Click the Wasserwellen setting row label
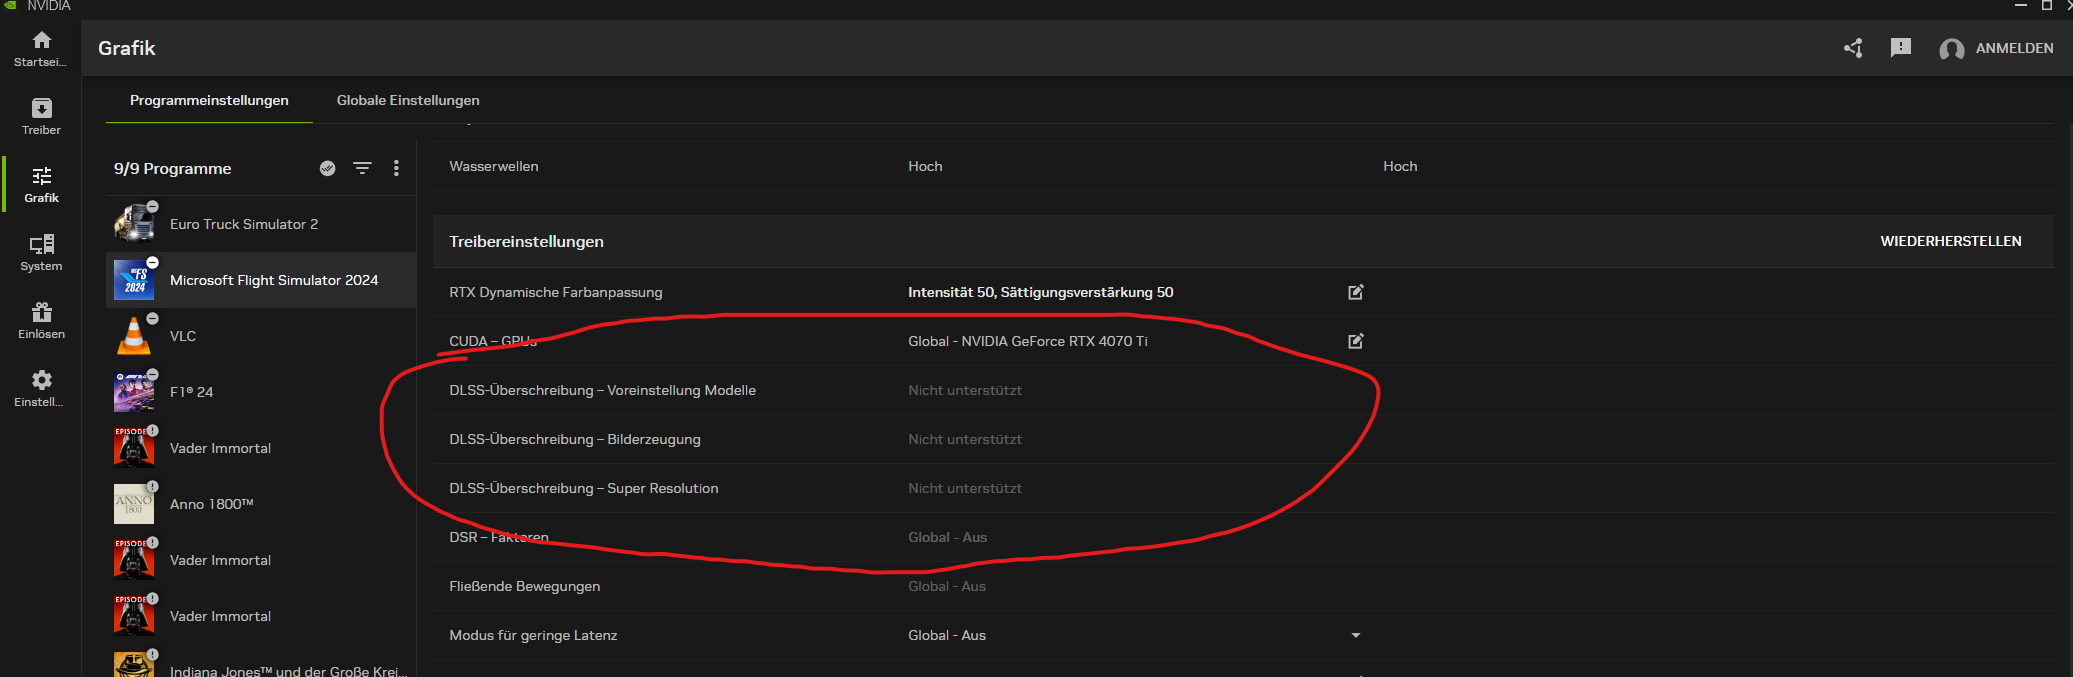2073x677 pixels. tap(494, 166)
